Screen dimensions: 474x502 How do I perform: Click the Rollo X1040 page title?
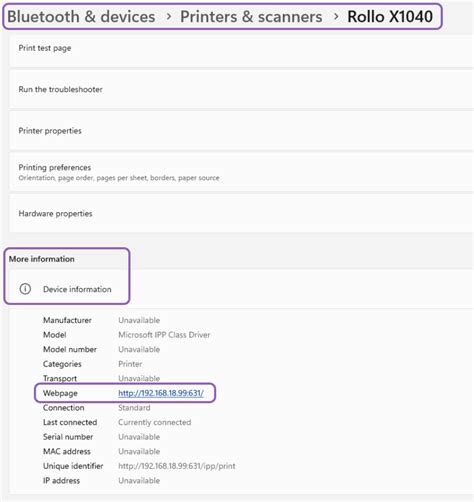click(x=390, y=17)
